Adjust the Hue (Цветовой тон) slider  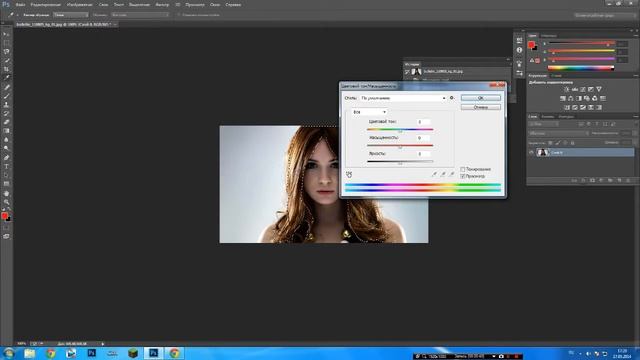coord(400,130)
